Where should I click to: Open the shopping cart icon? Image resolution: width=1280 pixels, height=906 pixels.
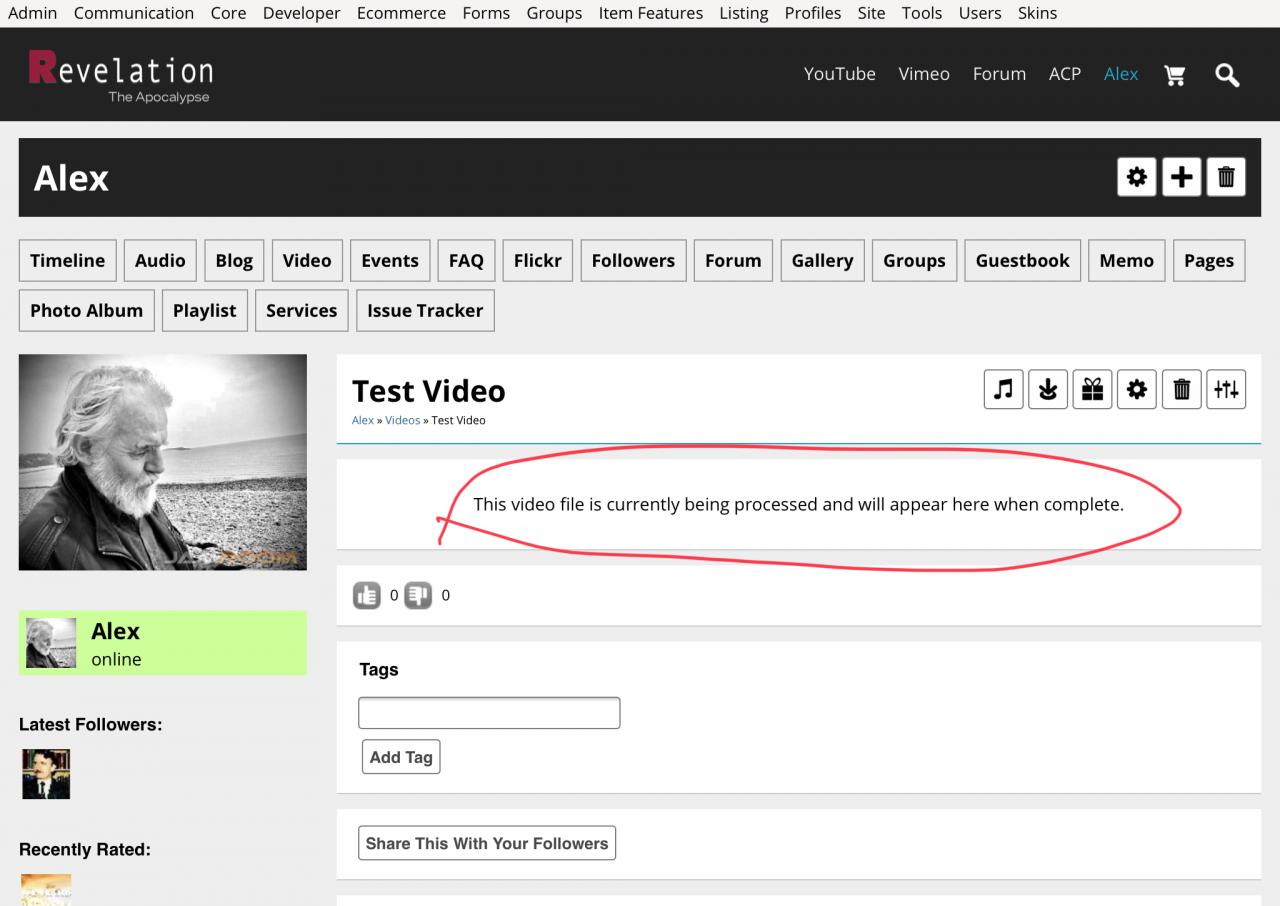coord(1175,75)
